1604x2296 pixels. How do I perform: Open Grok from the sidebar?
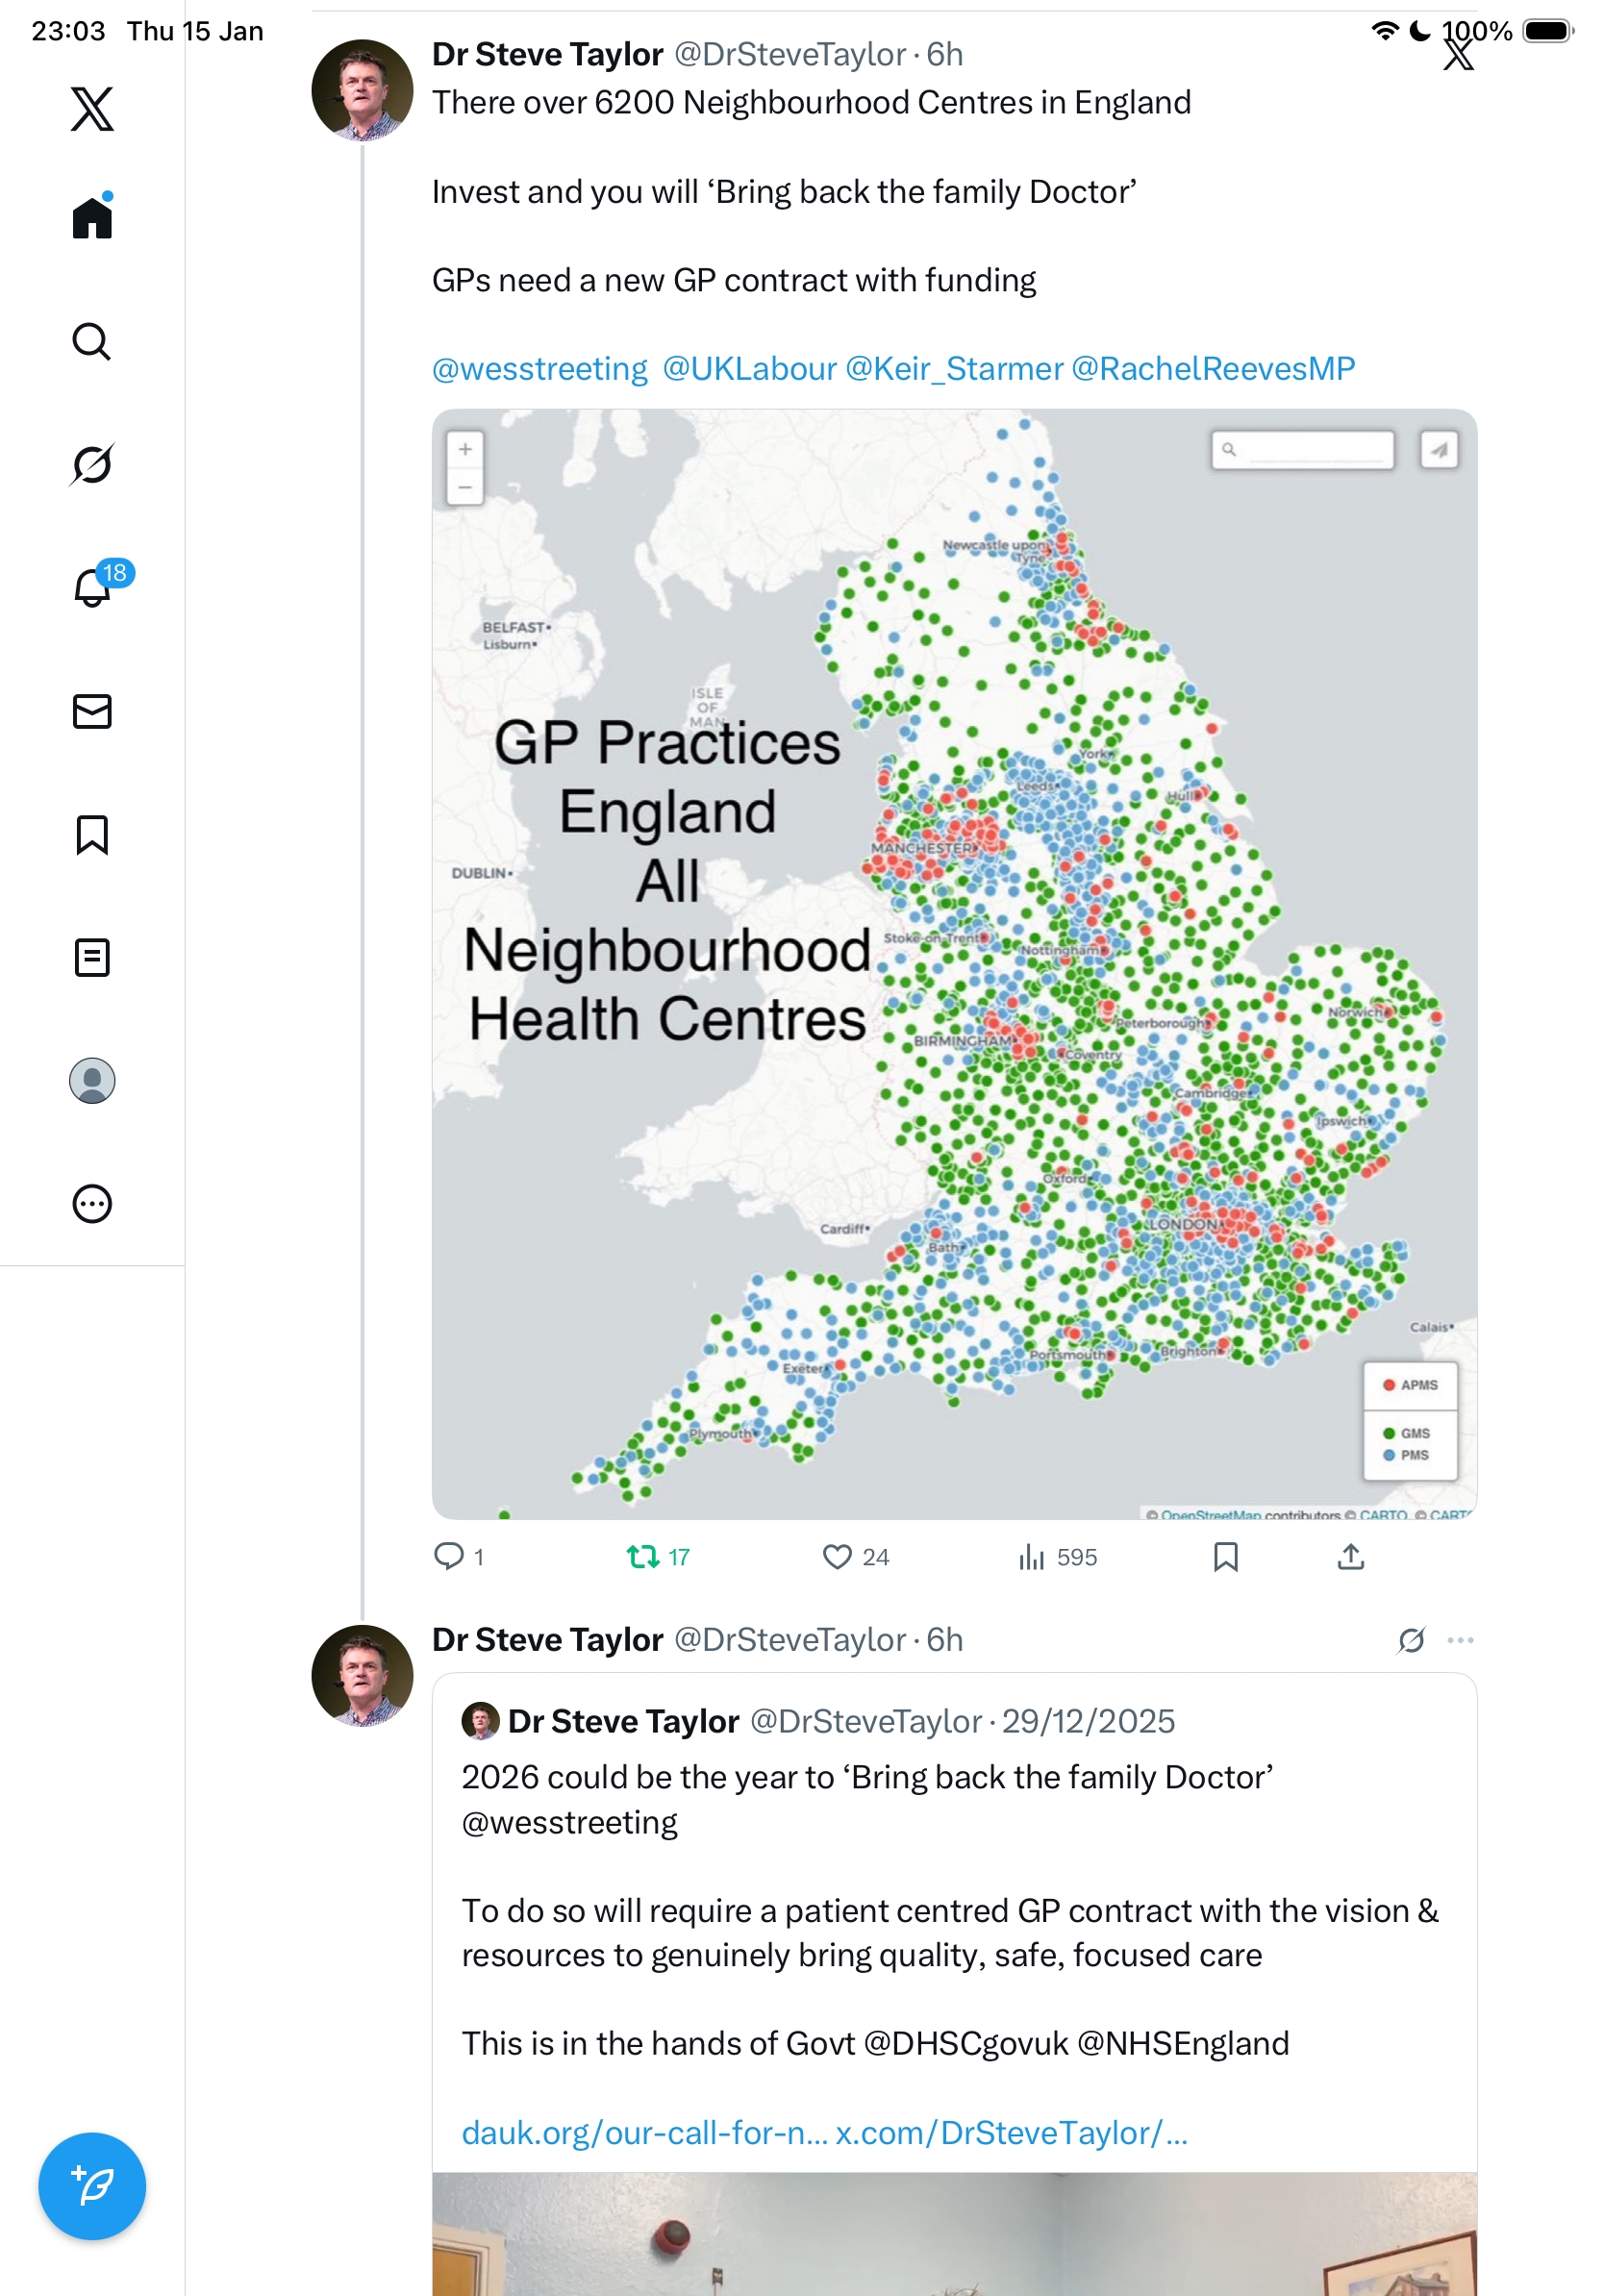[92, 464]
